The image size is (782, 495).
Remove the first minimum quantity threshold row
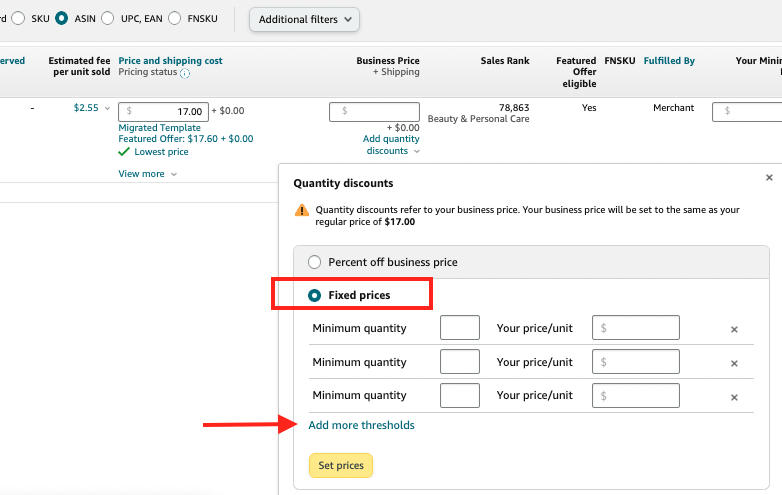[734, 329]
